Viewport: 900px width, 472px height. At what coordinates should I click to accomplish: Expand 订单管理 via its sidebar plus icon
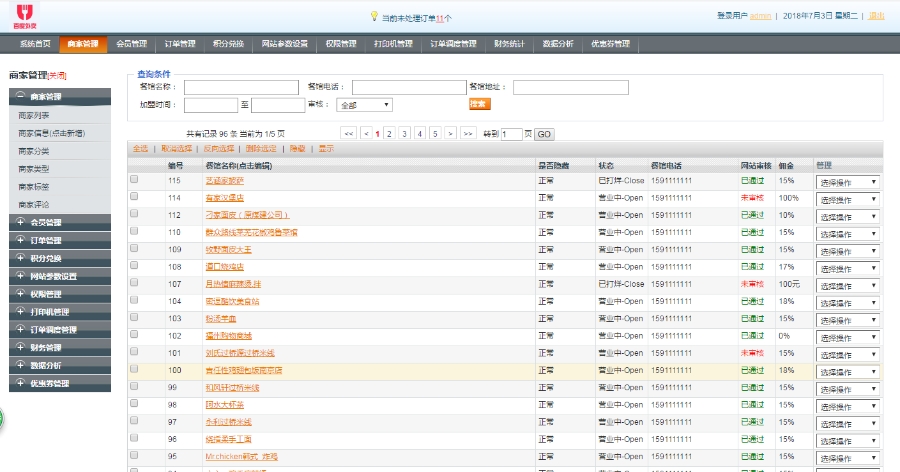(x=20, y=240)
